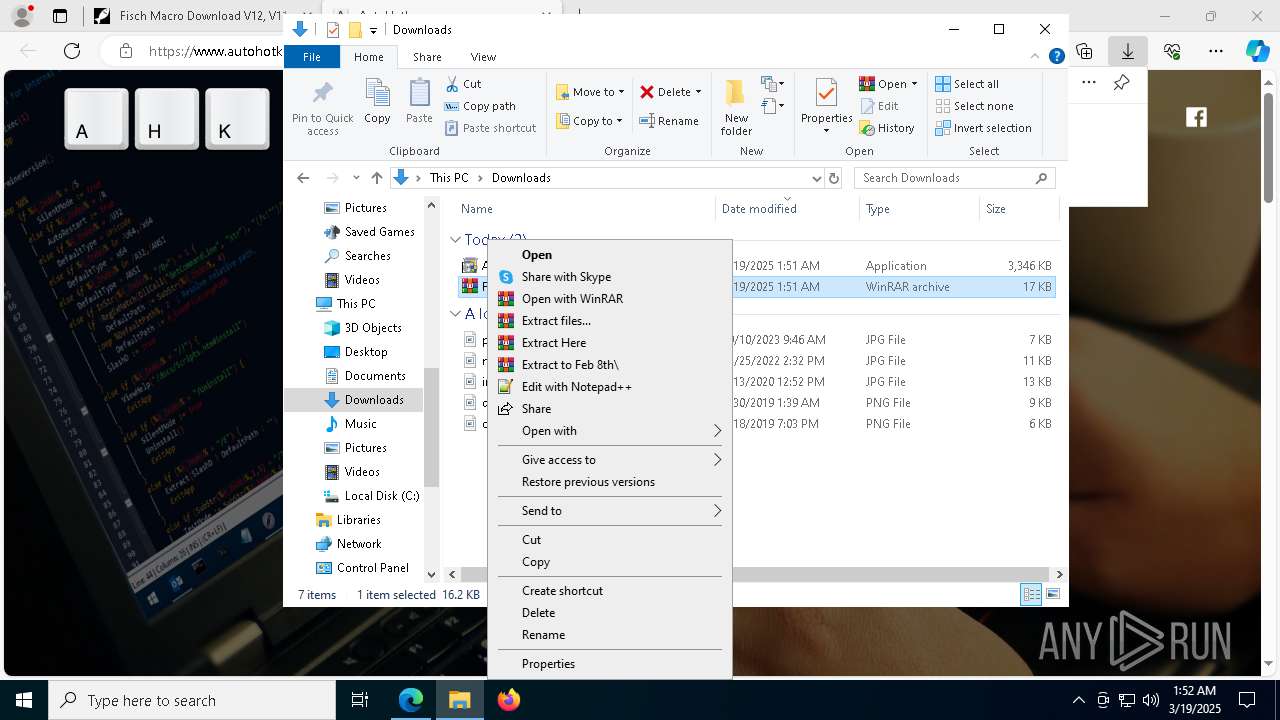Click the Paste ribbon icon
1280x720 pixels.
point(419,102)
